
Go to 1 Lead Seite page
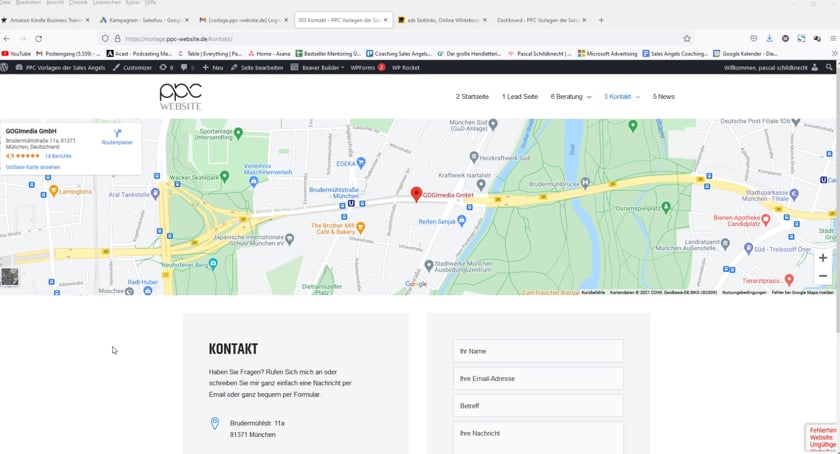pos(520,96)
